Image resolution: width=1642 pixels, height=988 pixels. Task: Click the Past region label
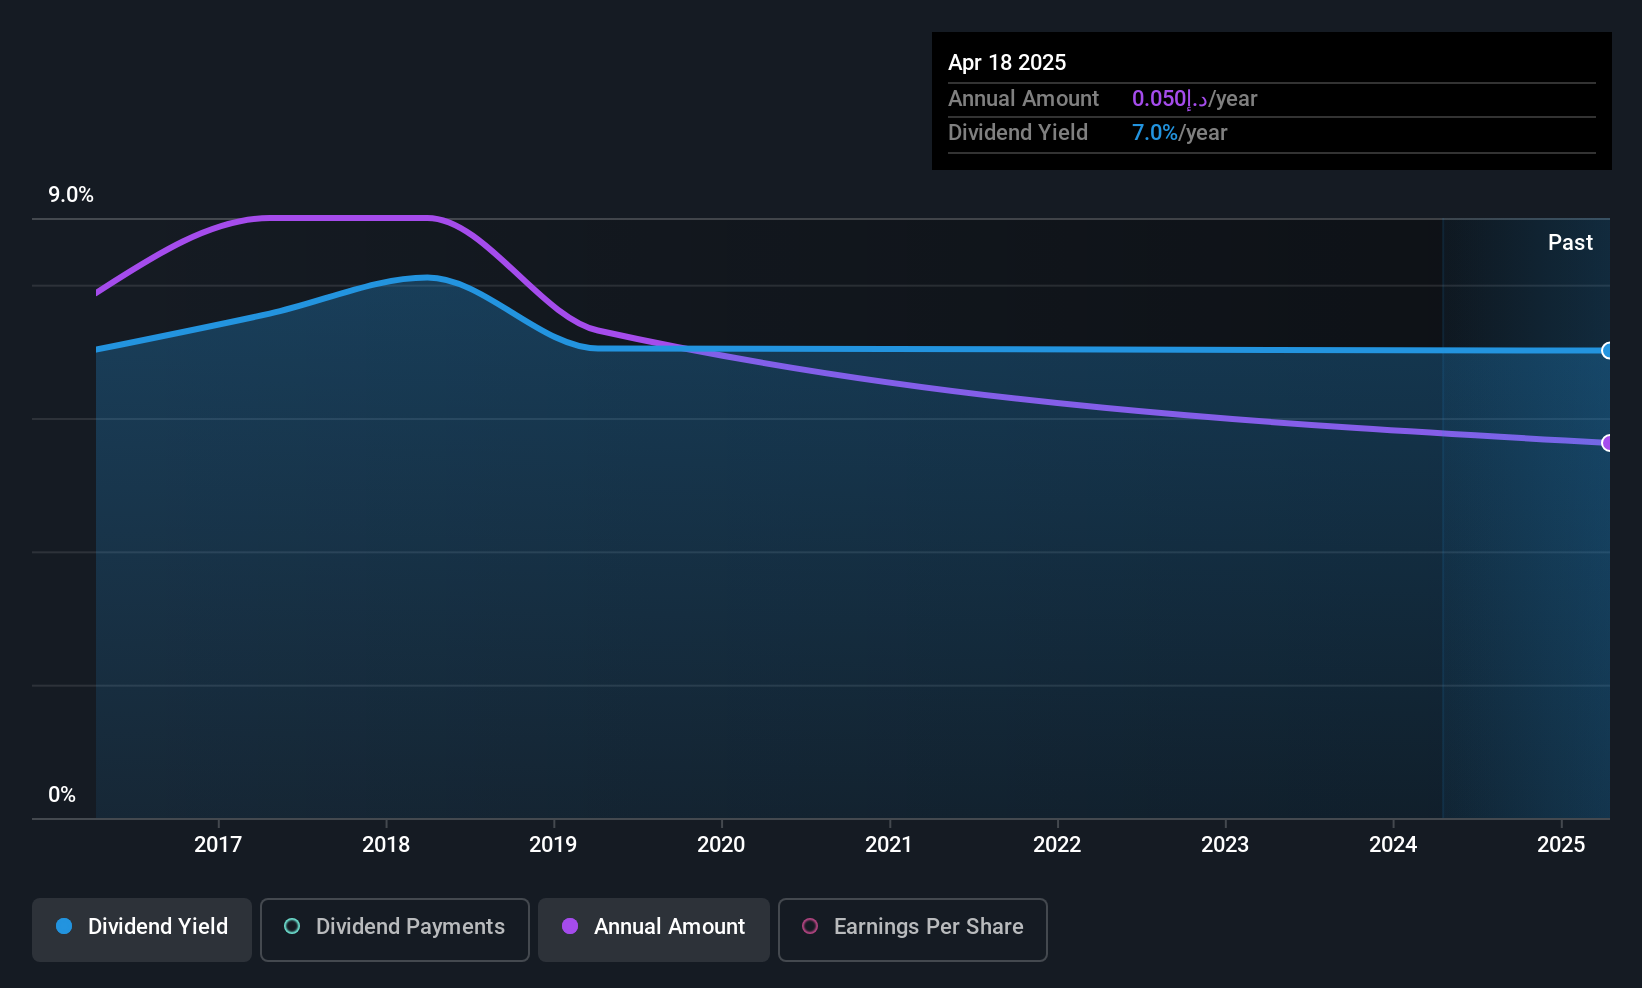click(x=1570, y=242)
